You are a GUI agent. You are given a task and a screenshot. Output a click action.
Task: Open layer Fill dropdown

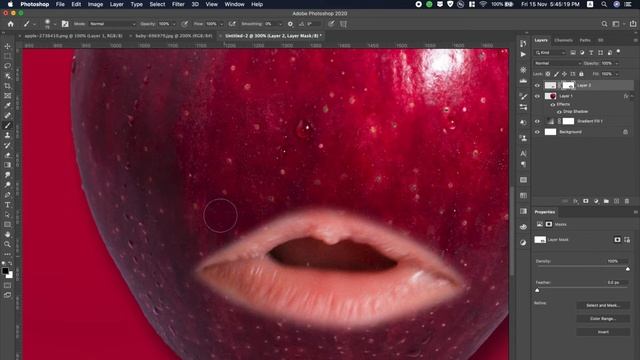pyautogui.click(x=617, y=74)
